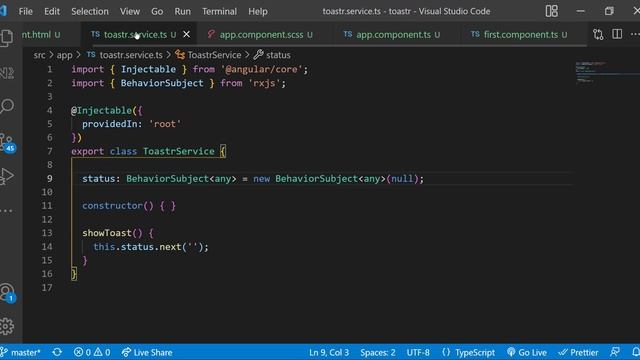Click the toastr.service.ts breadcrumb
This screenshot has height=360, width=640.
tap(124, 55)
